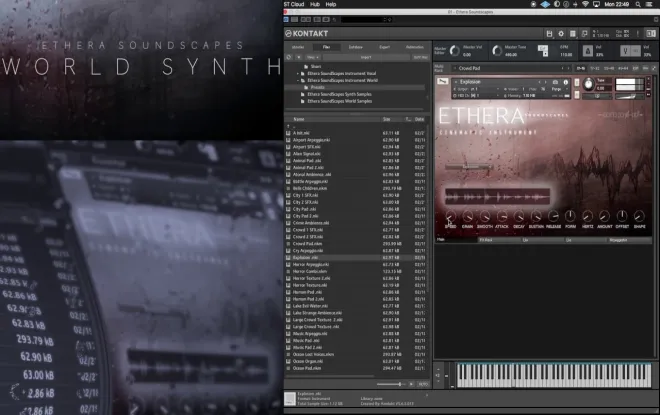Click the FORM knob

570,217
